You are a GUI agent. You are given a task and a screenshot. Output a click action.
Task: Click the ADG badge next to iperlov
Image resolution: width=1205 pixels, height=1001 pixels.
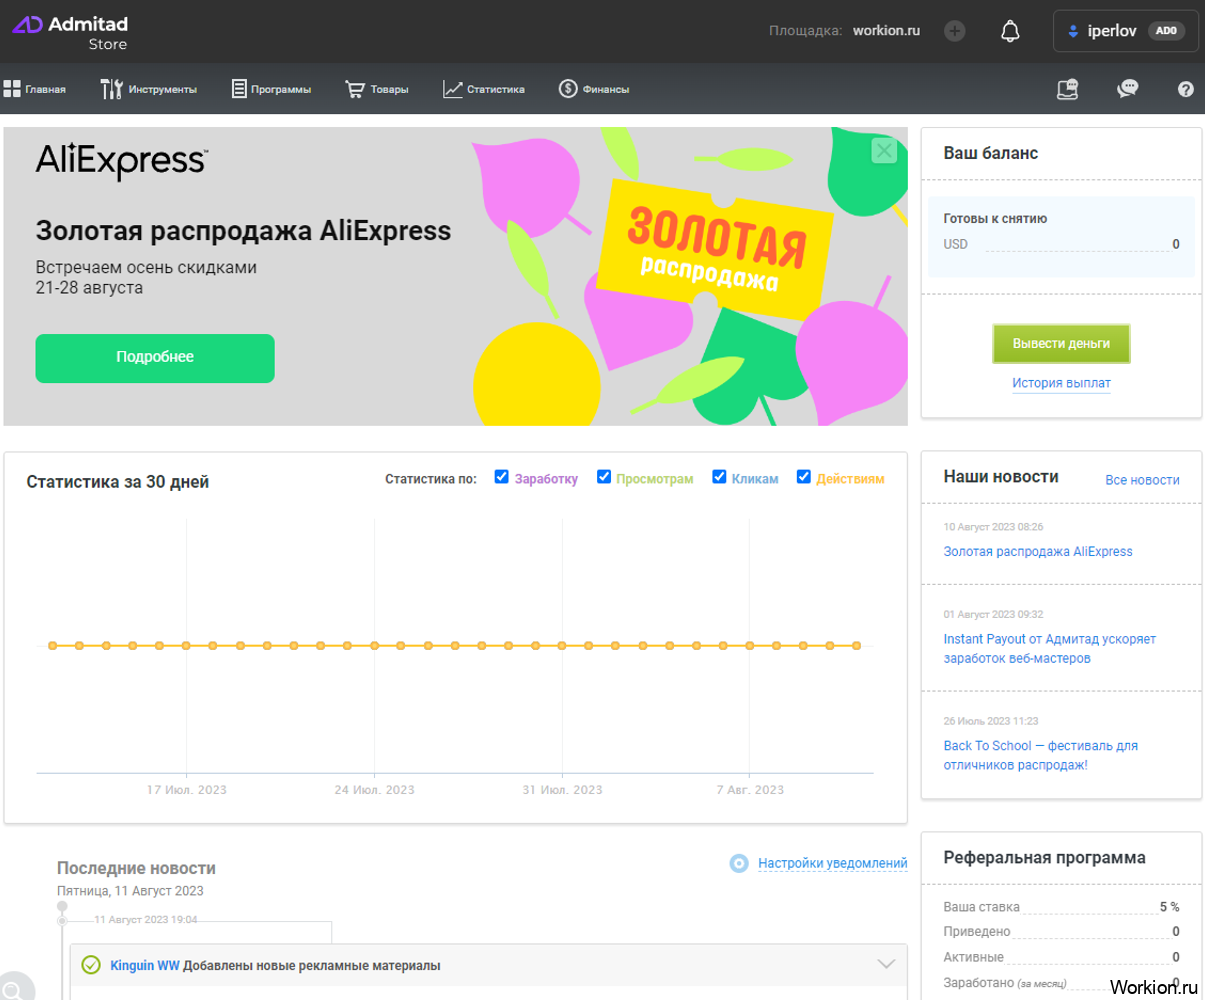(1166, 31)
